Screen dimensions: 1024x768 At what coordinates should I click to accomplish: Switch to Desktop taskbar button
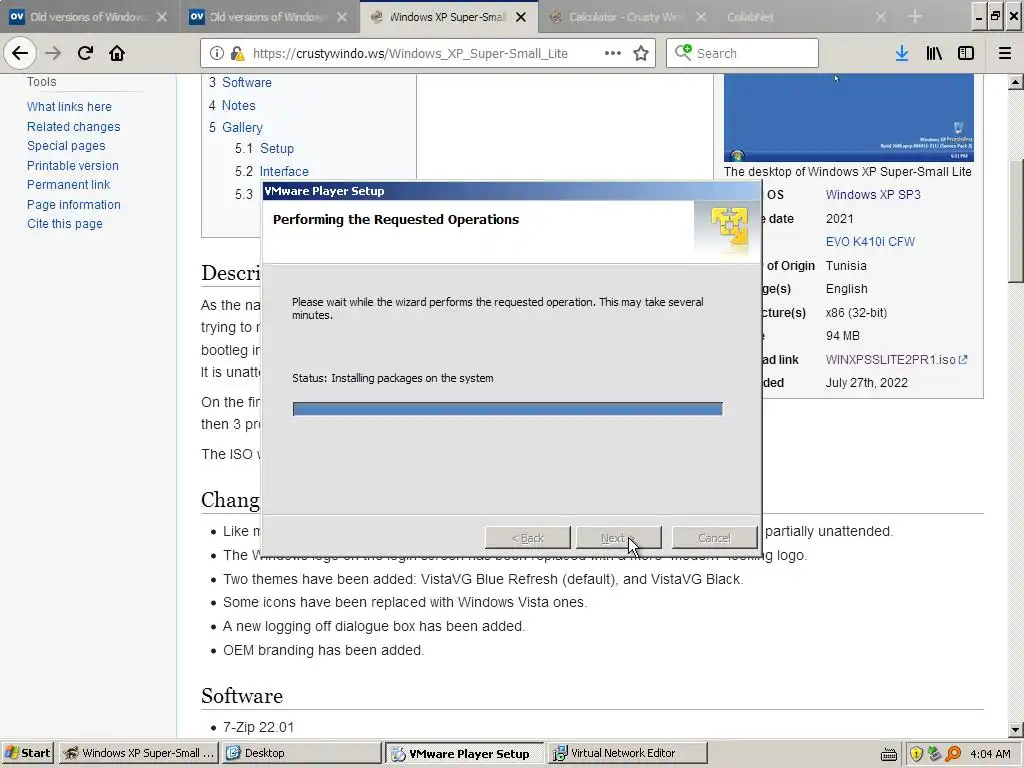coord(302,753)
